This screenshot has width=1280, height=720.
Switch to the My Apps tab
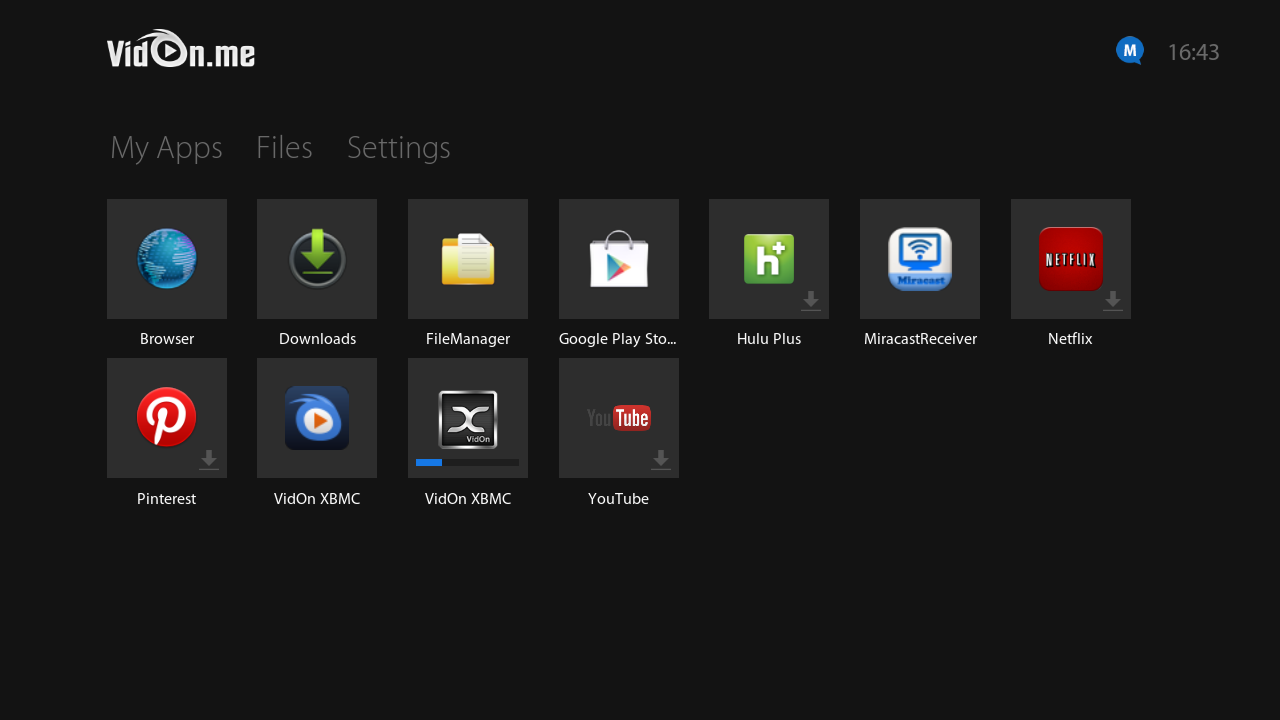click(166, 148)
